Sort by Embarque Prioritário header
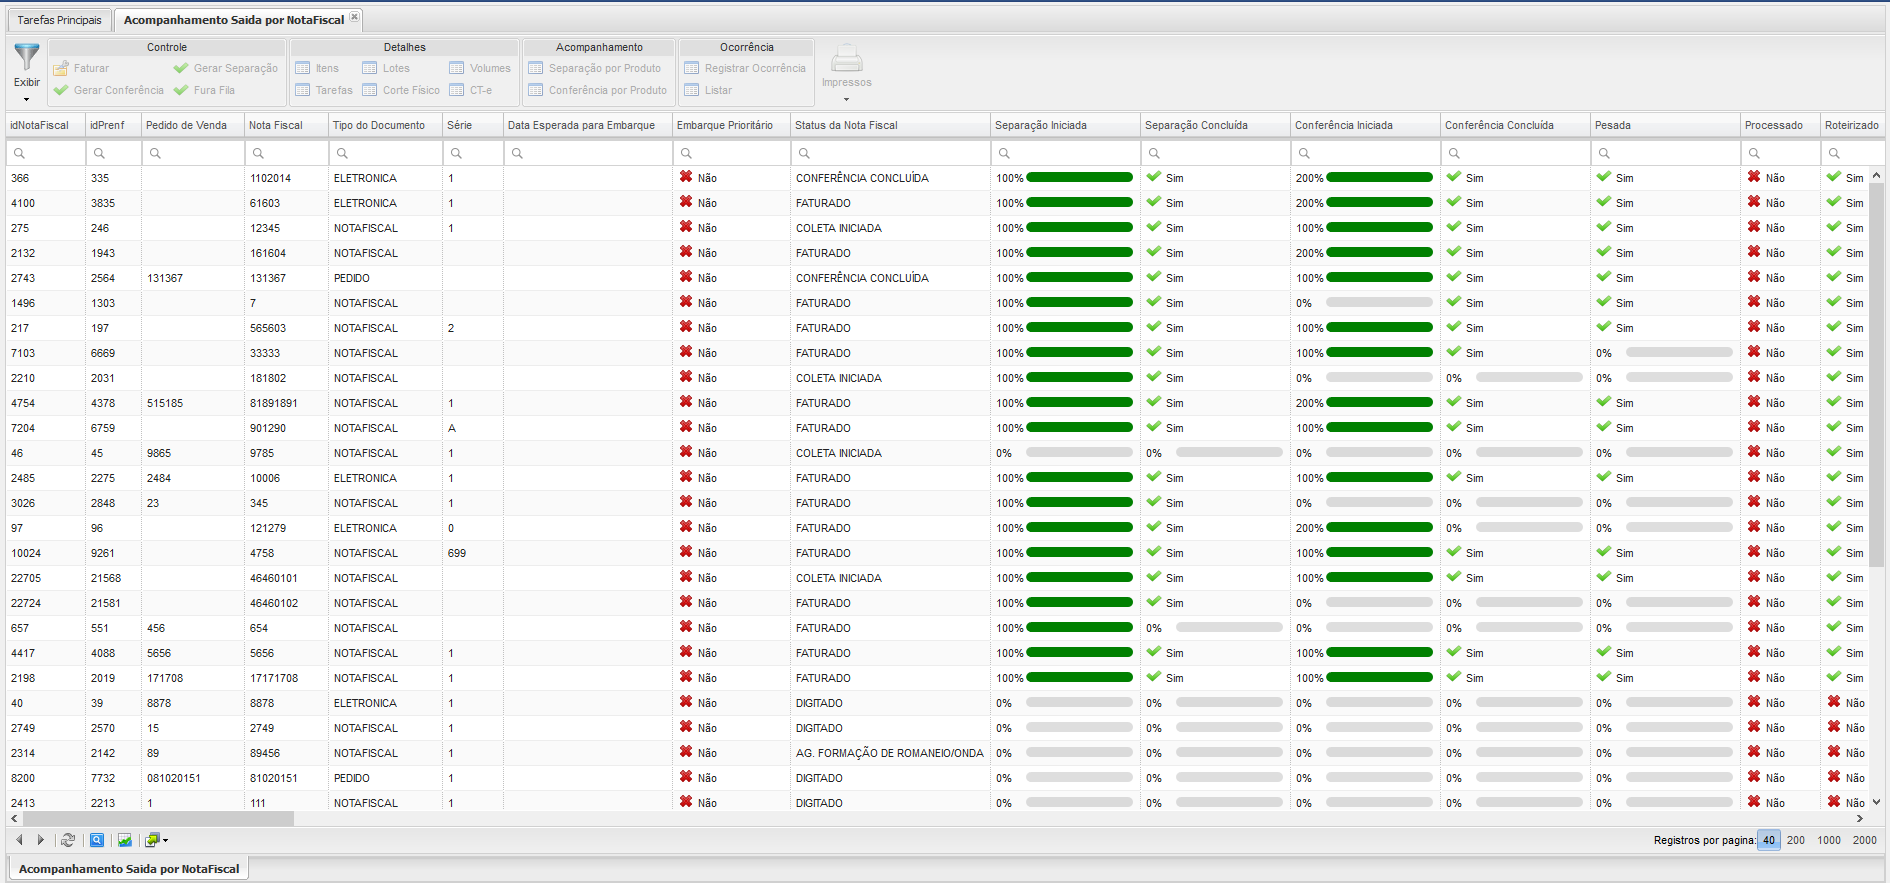The height and width of the screenshot is (883, 1890). (x=731, y=125)
